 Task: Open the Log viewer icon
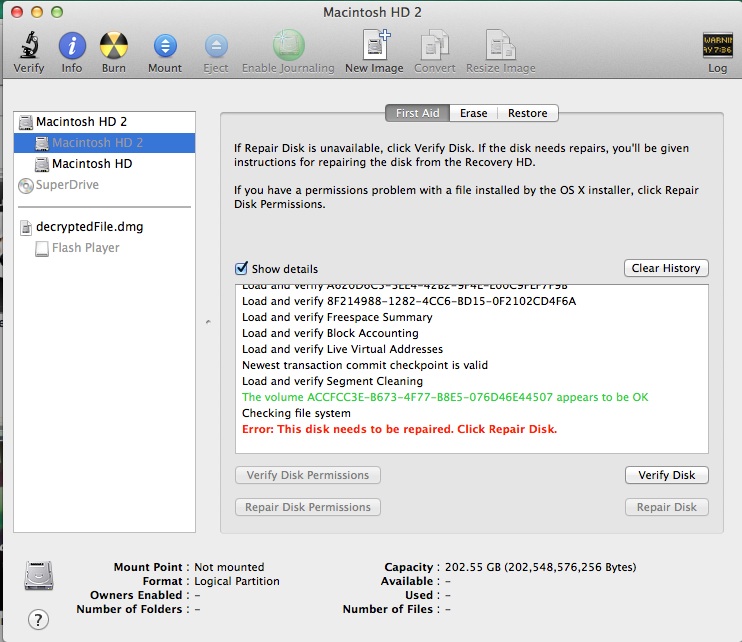(x=717, y=45)
